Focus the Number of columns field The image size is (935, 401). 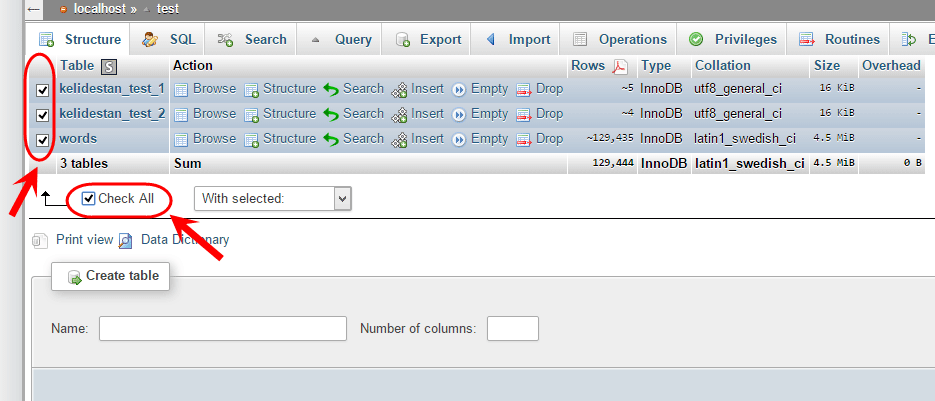513,328
